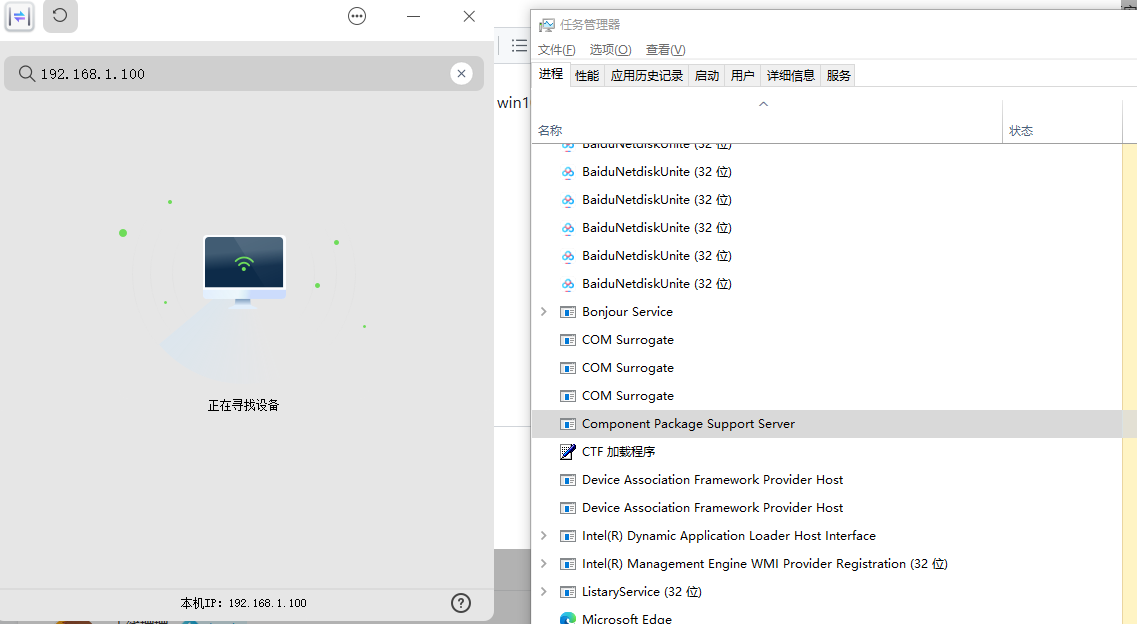Click the Component Package Support Server icon
The width and height of the screenshot is (1137, 624).
568,424
